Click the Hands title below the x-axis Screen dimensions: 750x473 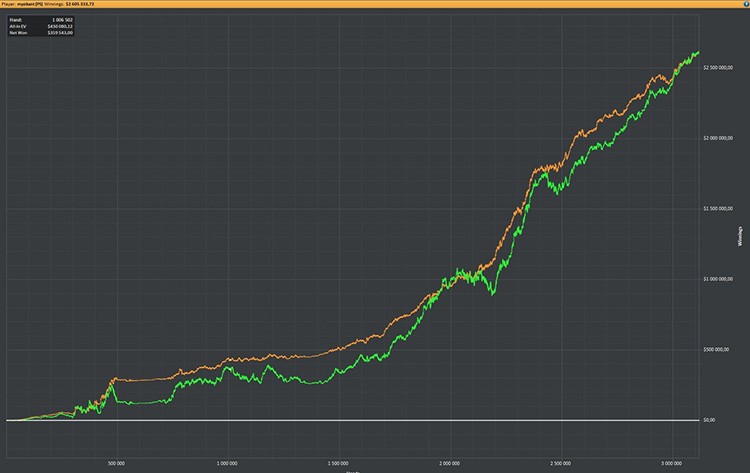coord(352,471)
